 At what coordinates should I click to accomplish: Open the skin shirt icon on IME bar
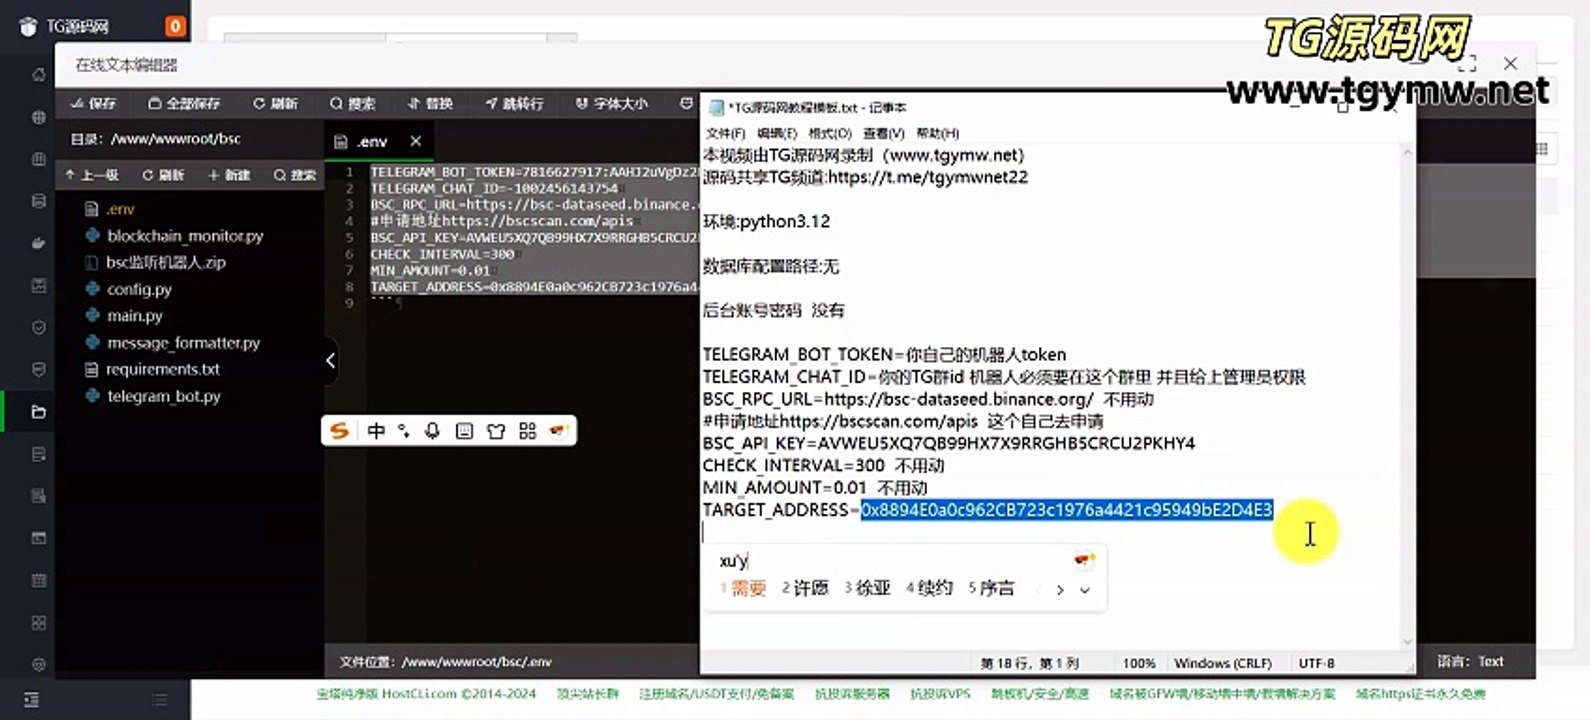point(496,431)
